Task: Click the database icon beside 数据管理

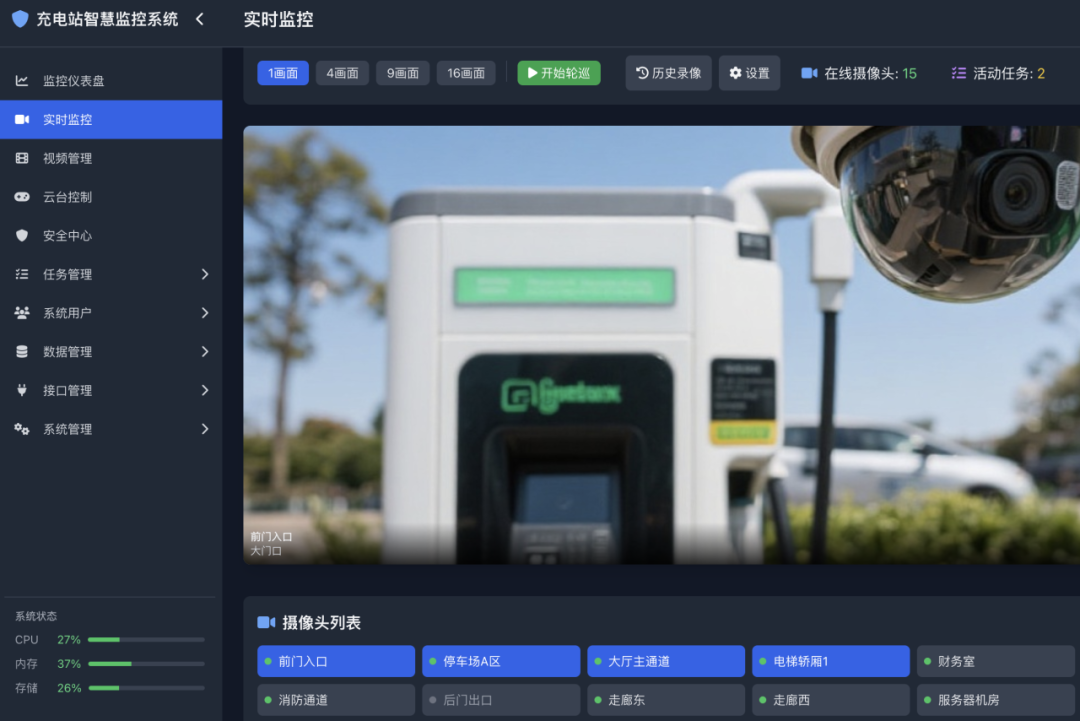Action: [22, 351]
